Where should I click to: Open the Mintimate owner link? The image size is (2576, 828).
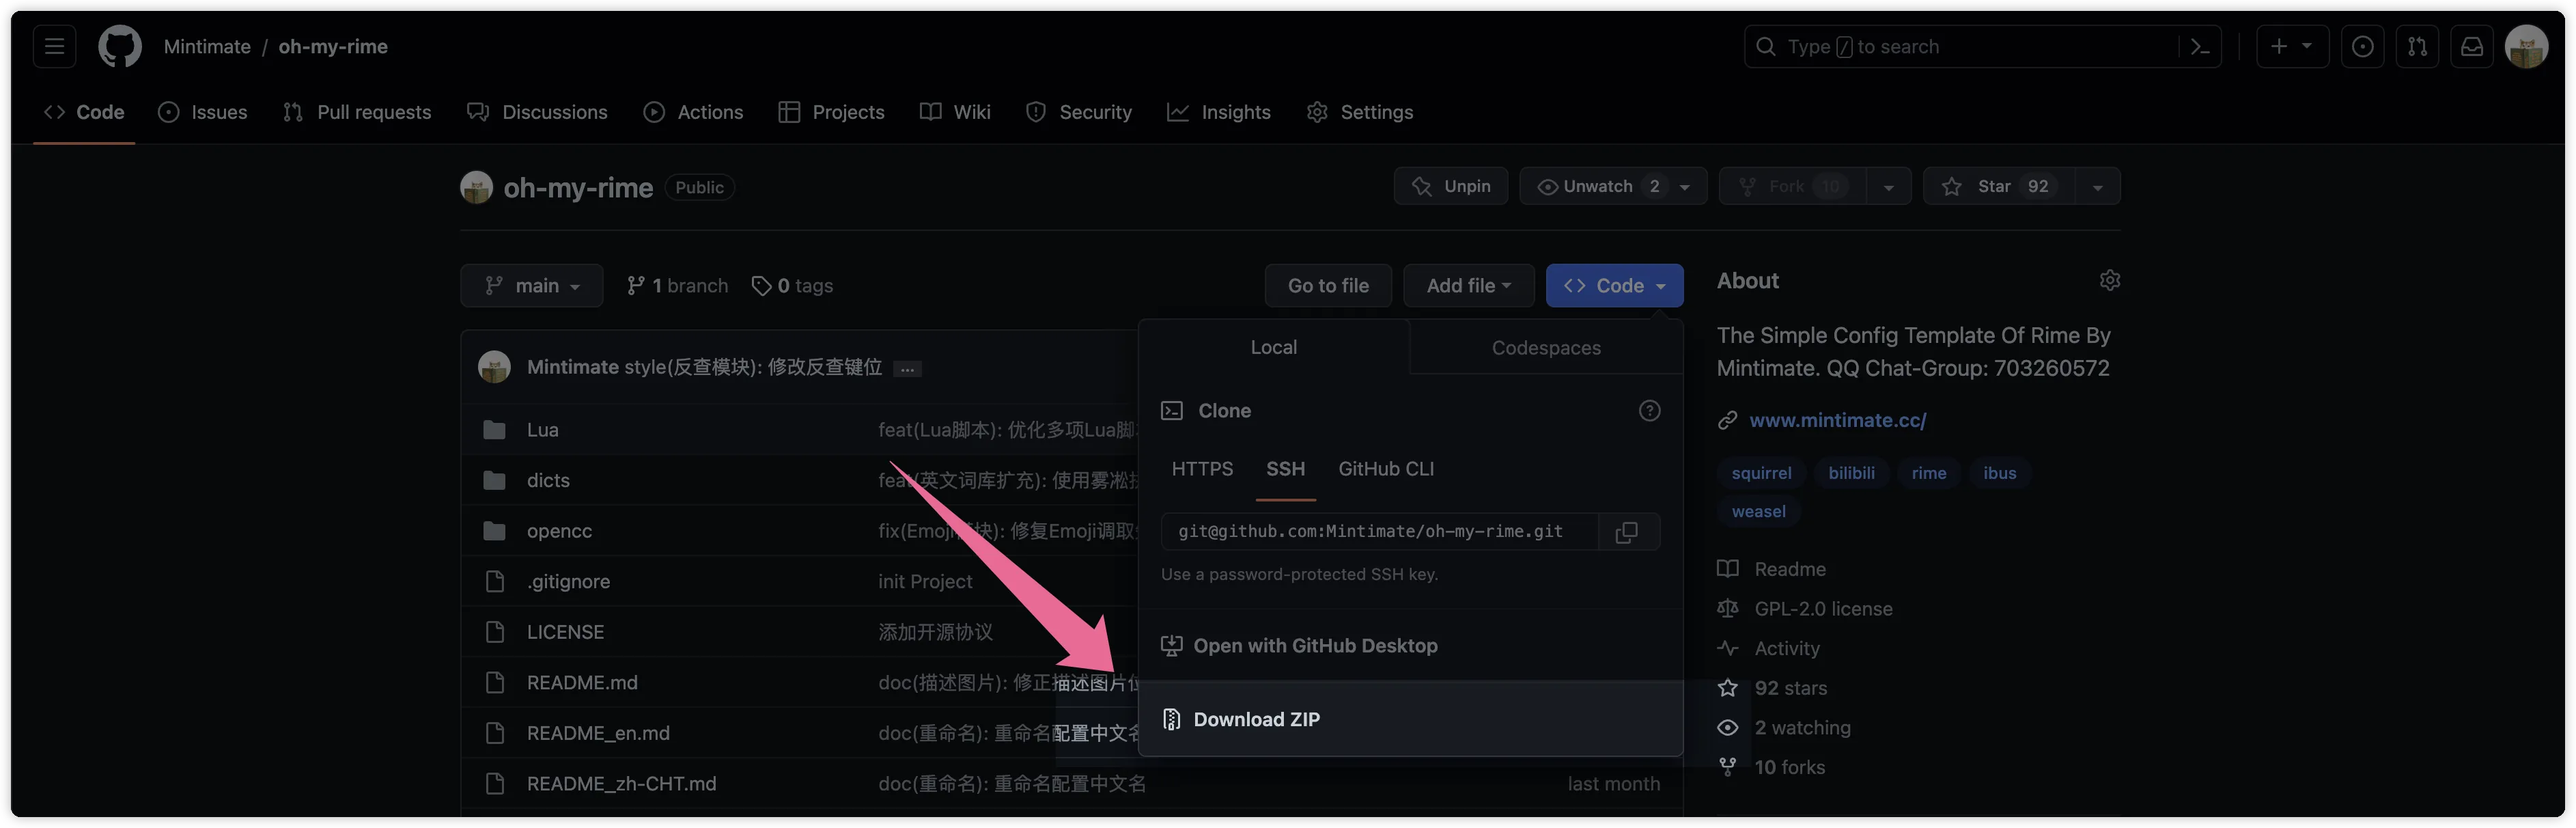207,46
